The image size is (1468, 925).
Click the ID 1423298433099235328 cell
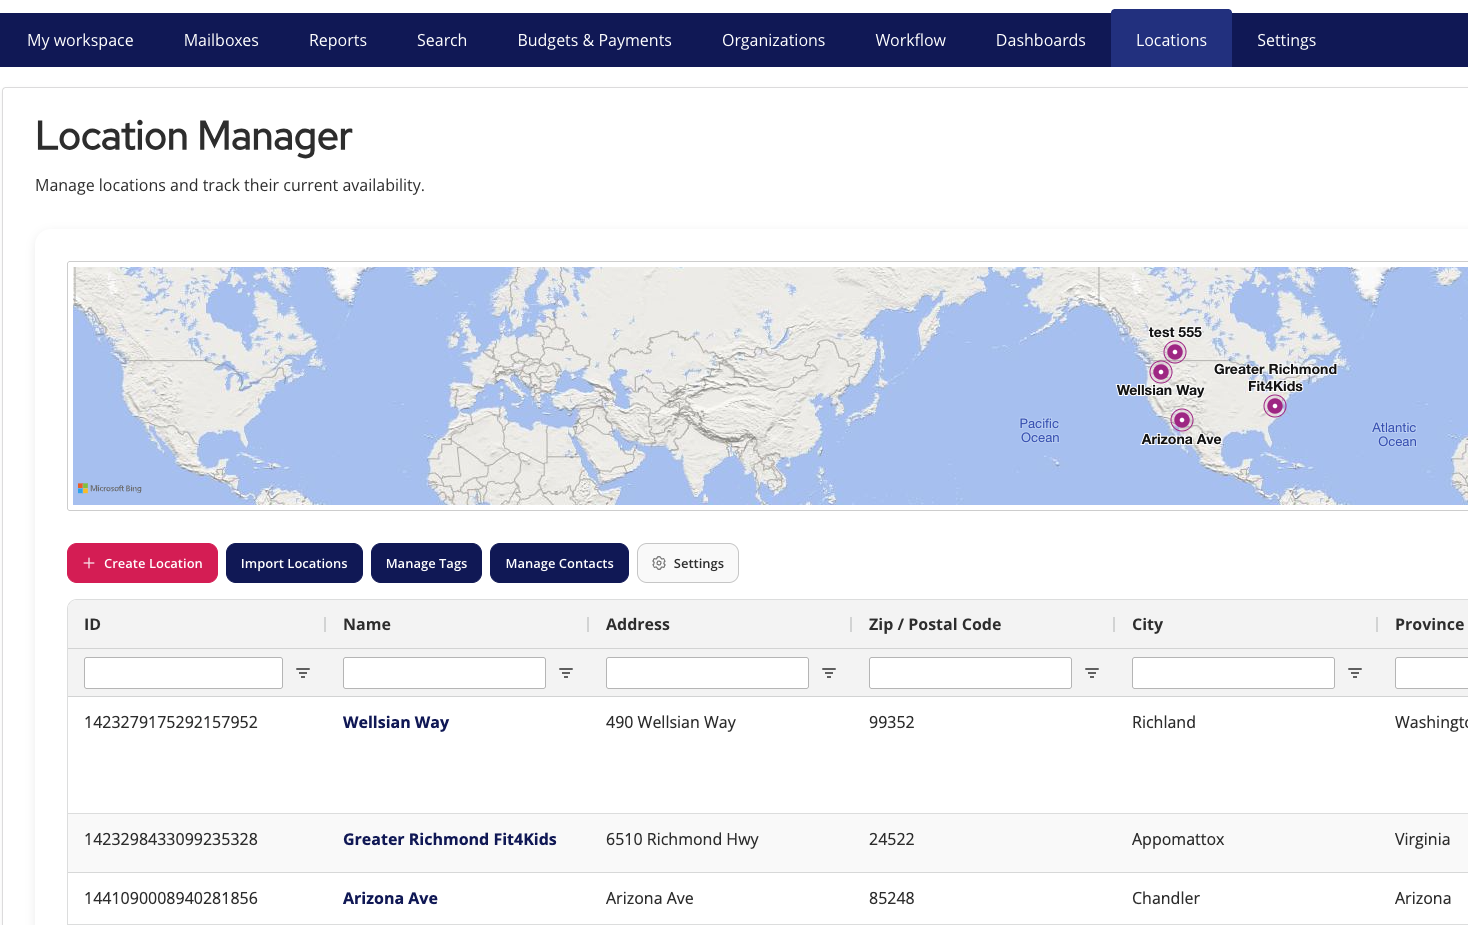[171, 839]
